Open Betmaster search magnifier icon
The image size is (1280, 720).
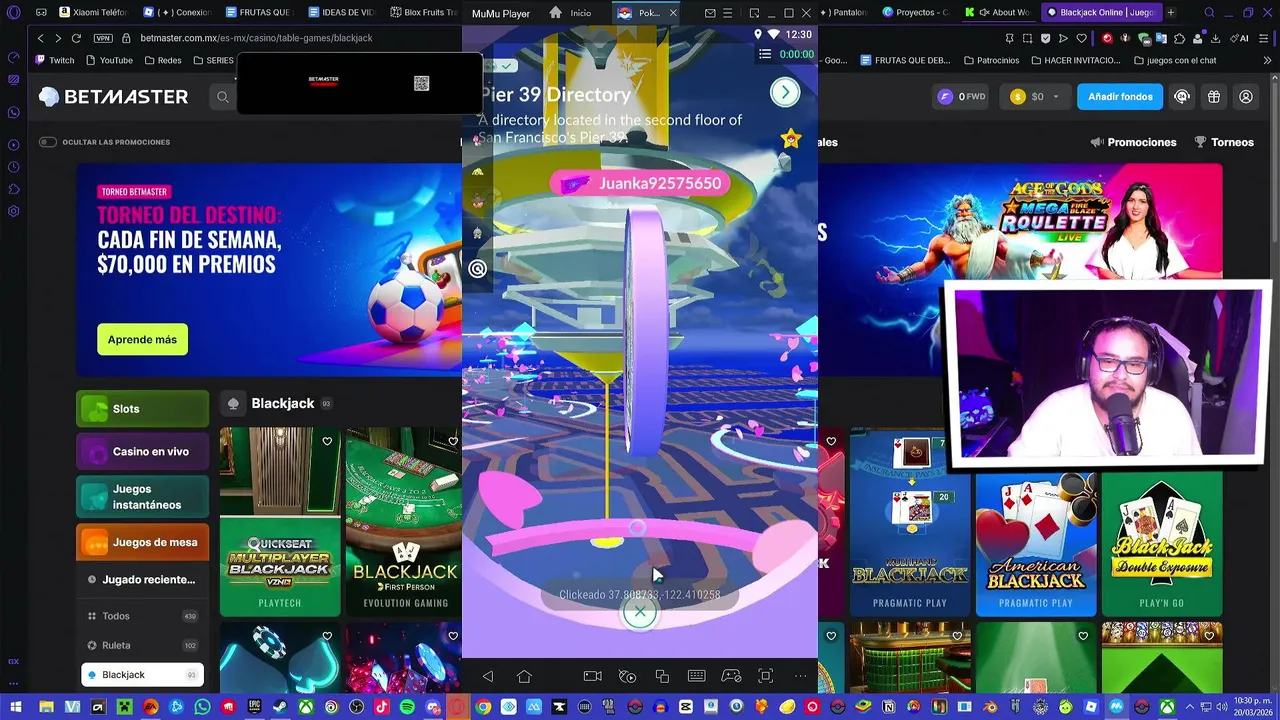coord(223,97)
